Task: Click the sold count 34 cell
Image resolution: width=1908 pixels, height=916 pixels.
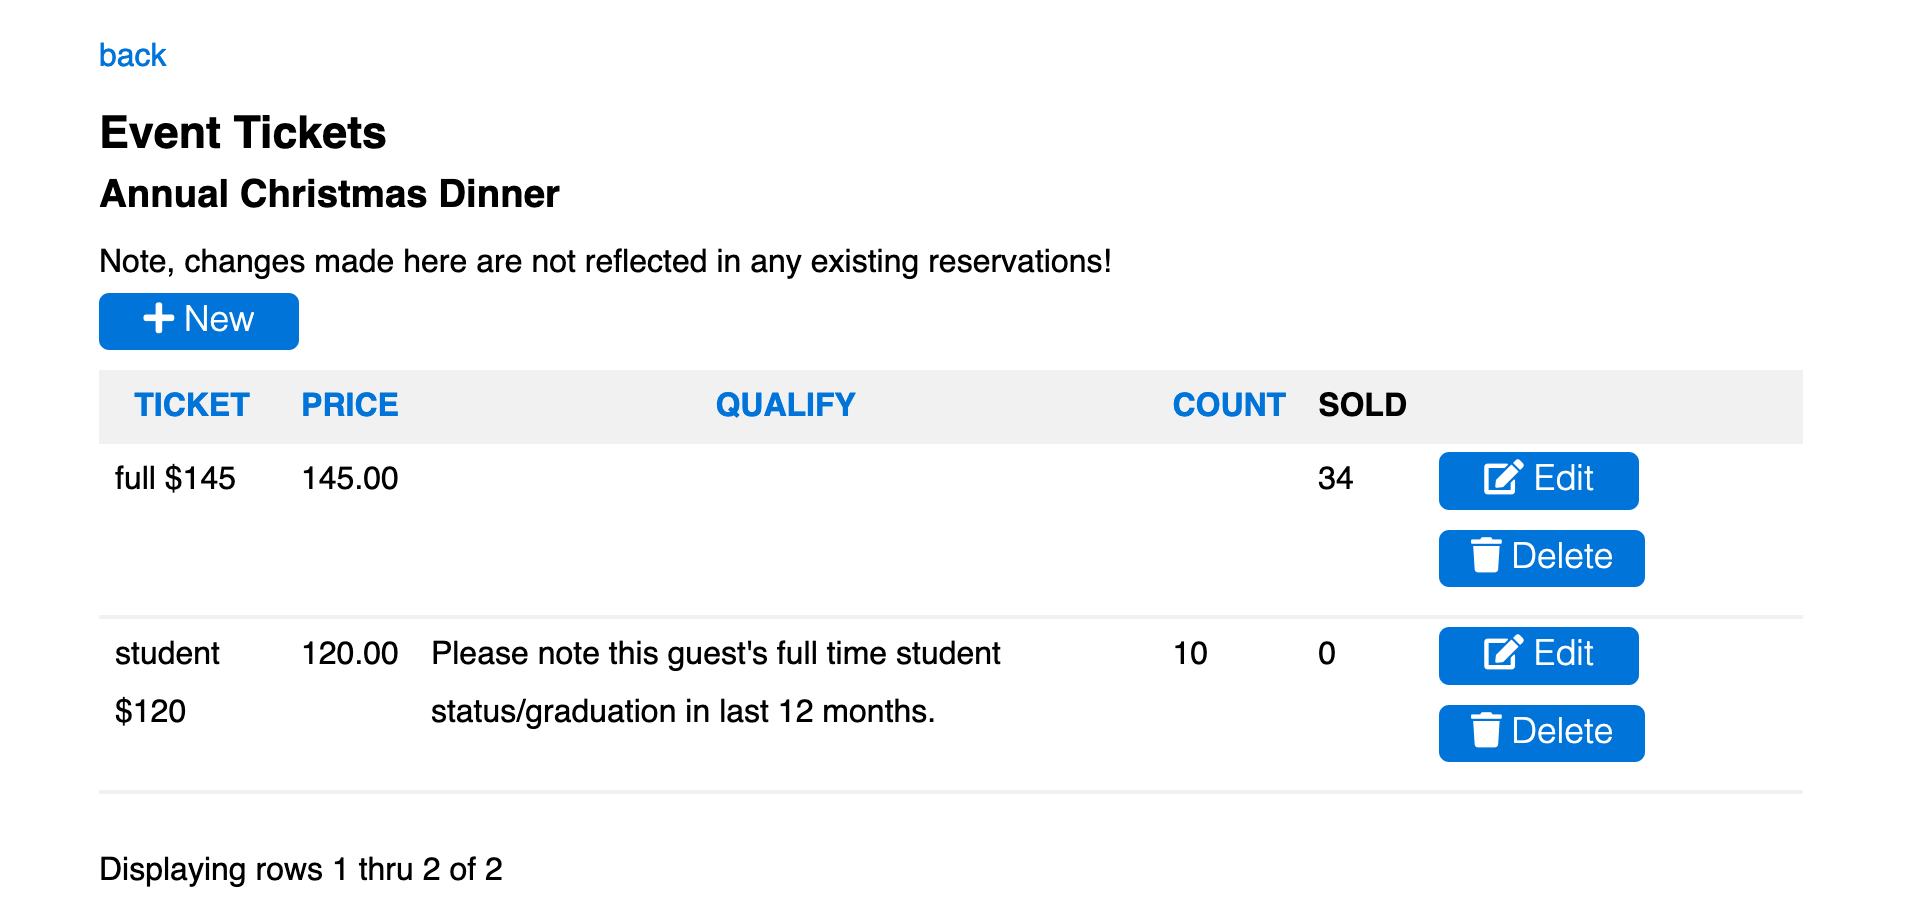Action: click(x=1335, y=478)
